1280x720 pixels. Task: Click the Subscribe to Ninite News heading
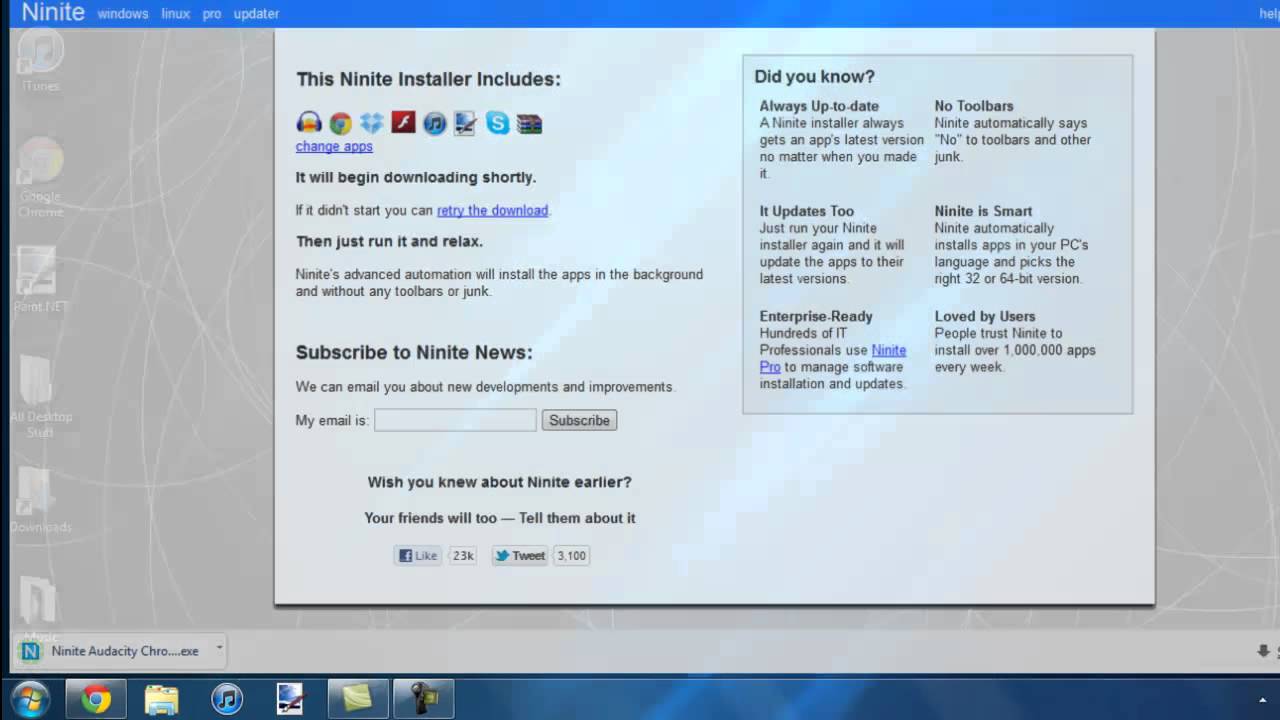(414, 352)
